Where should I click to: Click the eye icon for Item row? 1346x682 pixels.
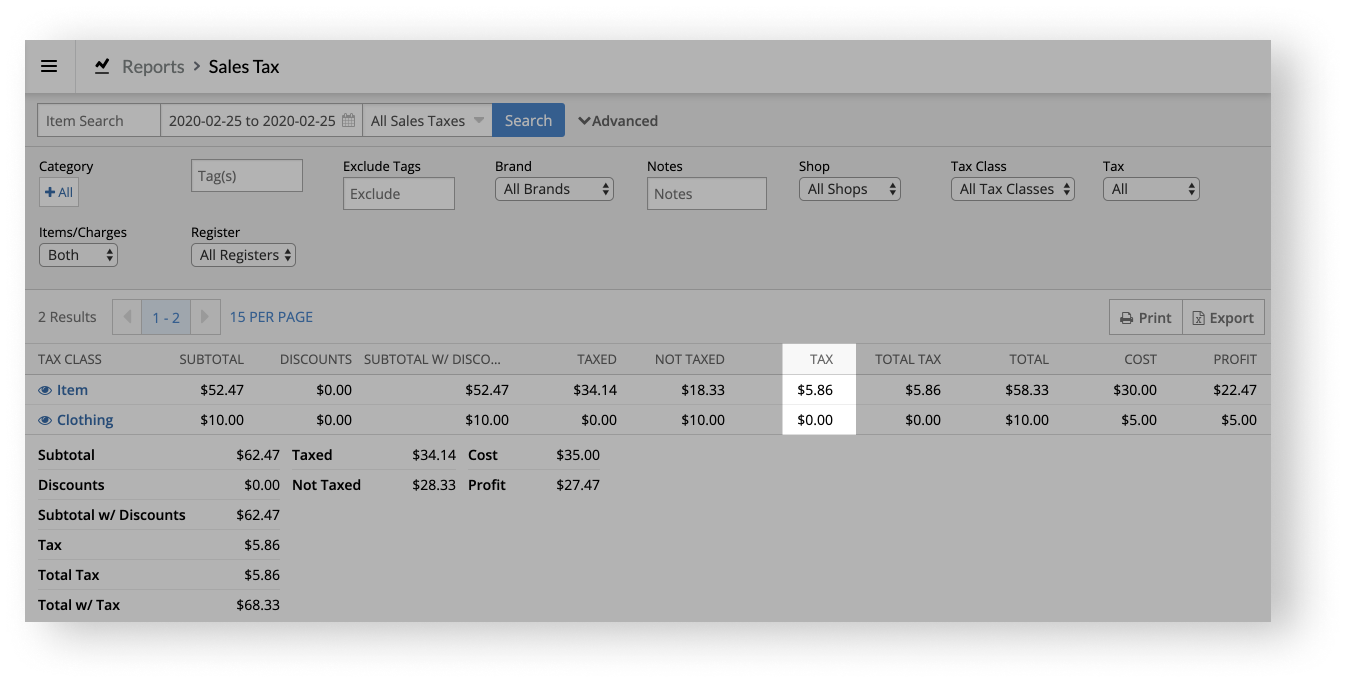45,391
